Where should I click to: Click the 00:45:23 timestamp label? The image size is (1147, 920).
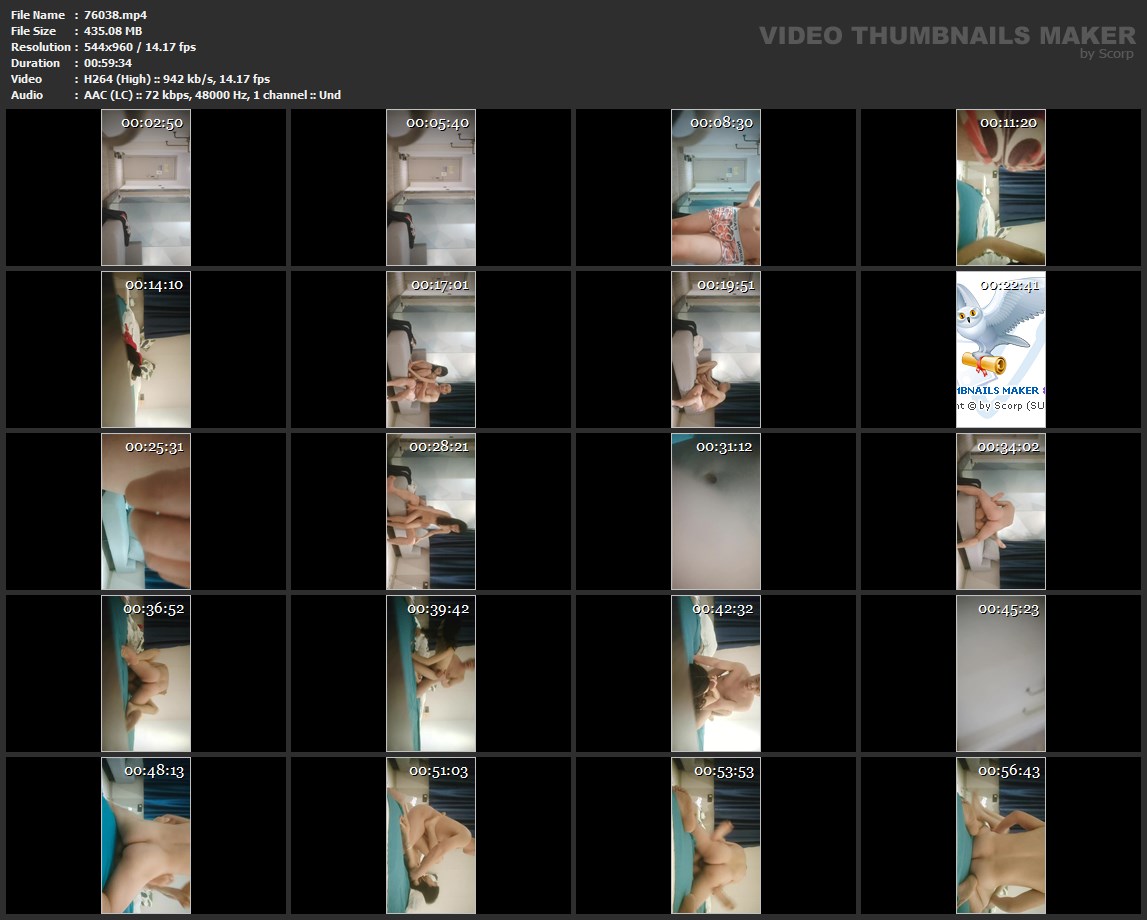click(x=1009, y=609)
